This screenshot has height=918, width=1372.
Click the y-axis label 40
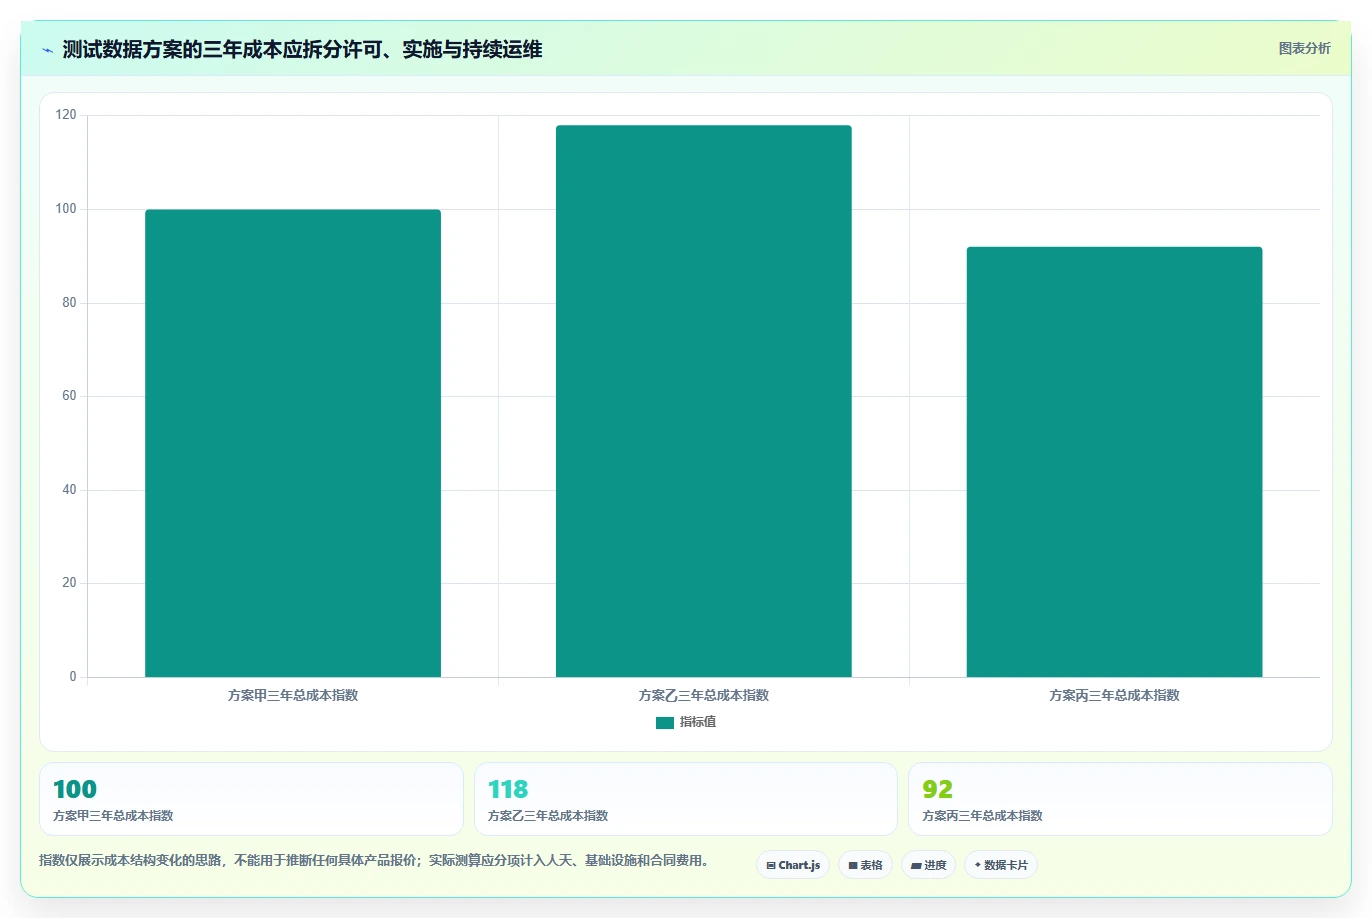click(69, 490)
